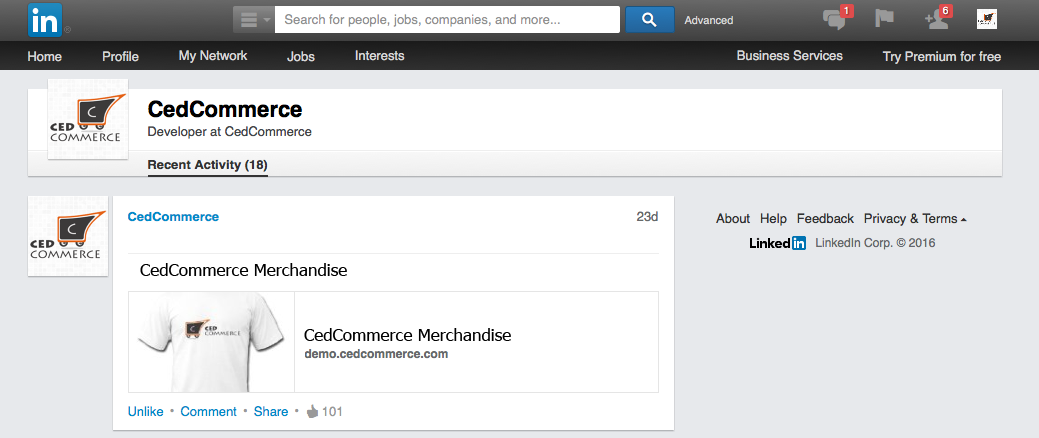Open Advanced search link
The width and height of the screenshot is (1039, 438).
pos(708,21)
